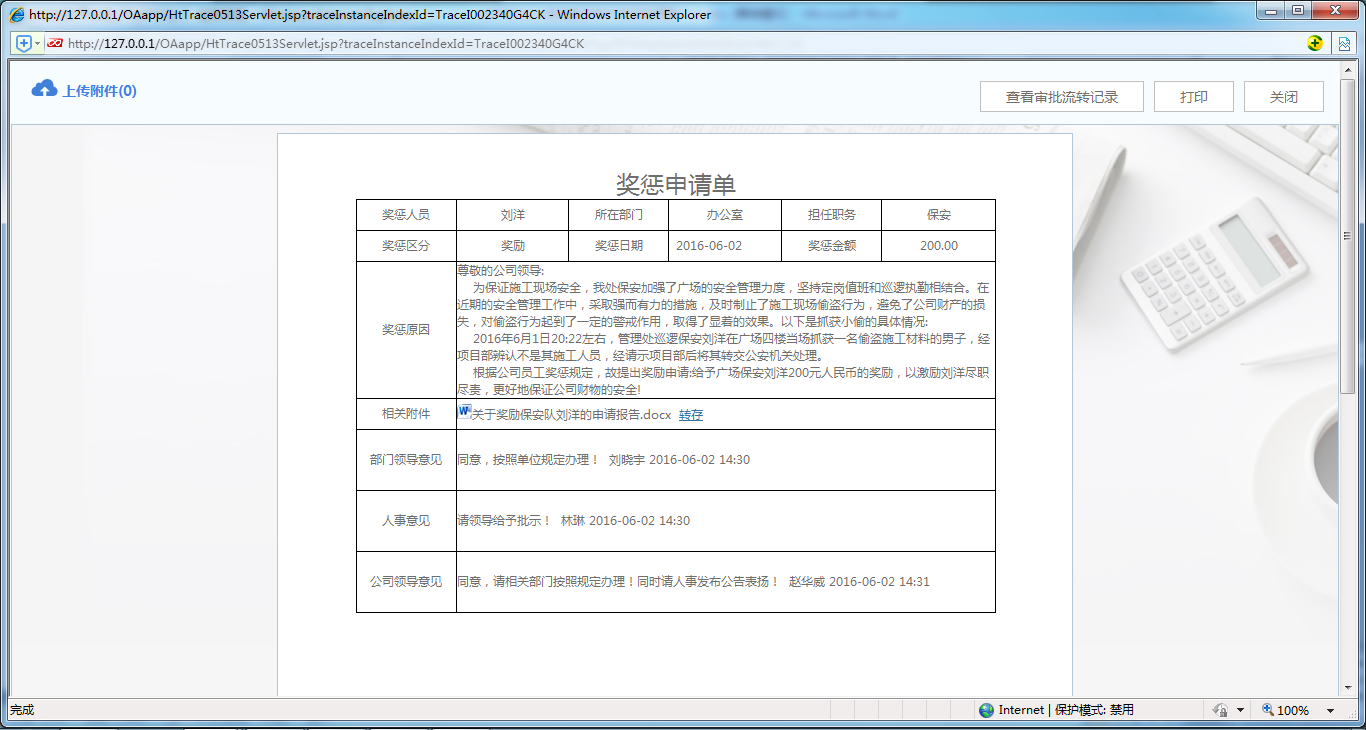Click the zoom magnifier icon in status bar
The image size is (1366, 730).
(1268, 710)
